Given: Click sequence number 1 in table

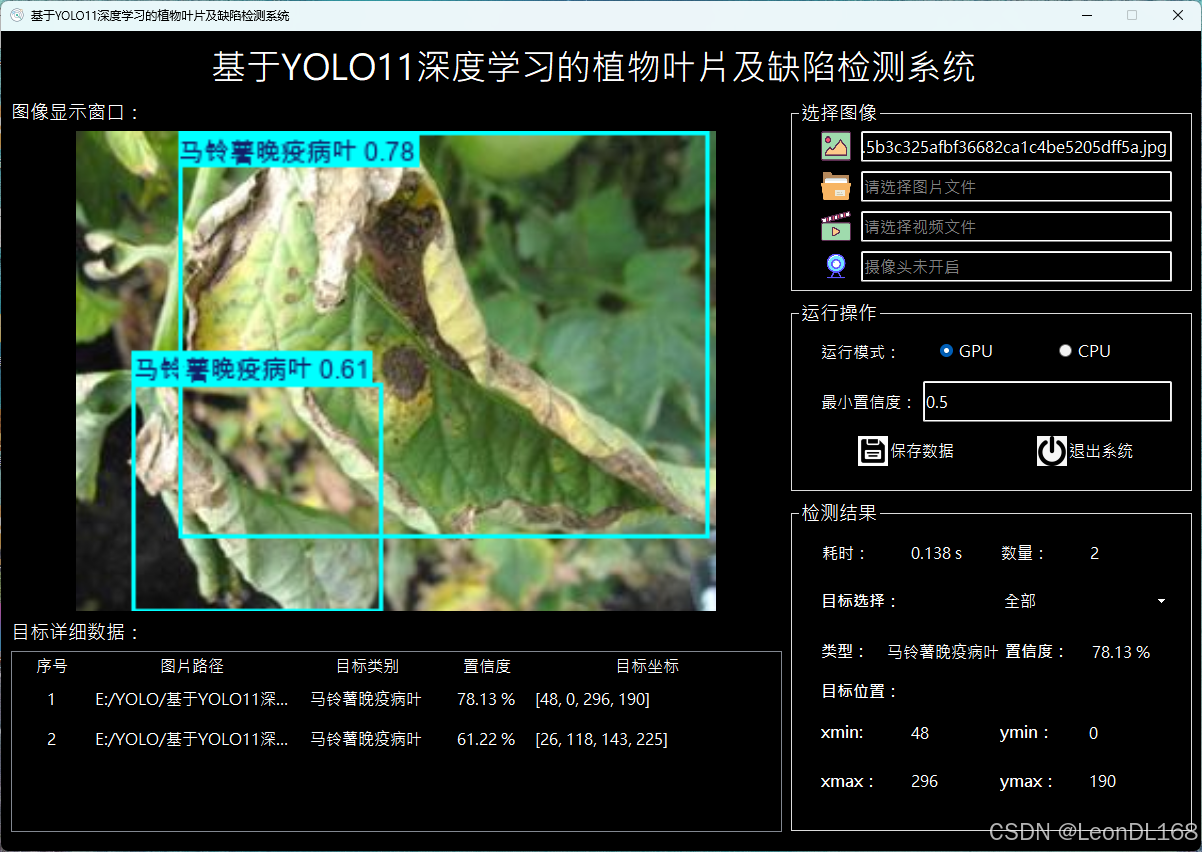Looking at the screenshot, I should (x=52, y=699).
